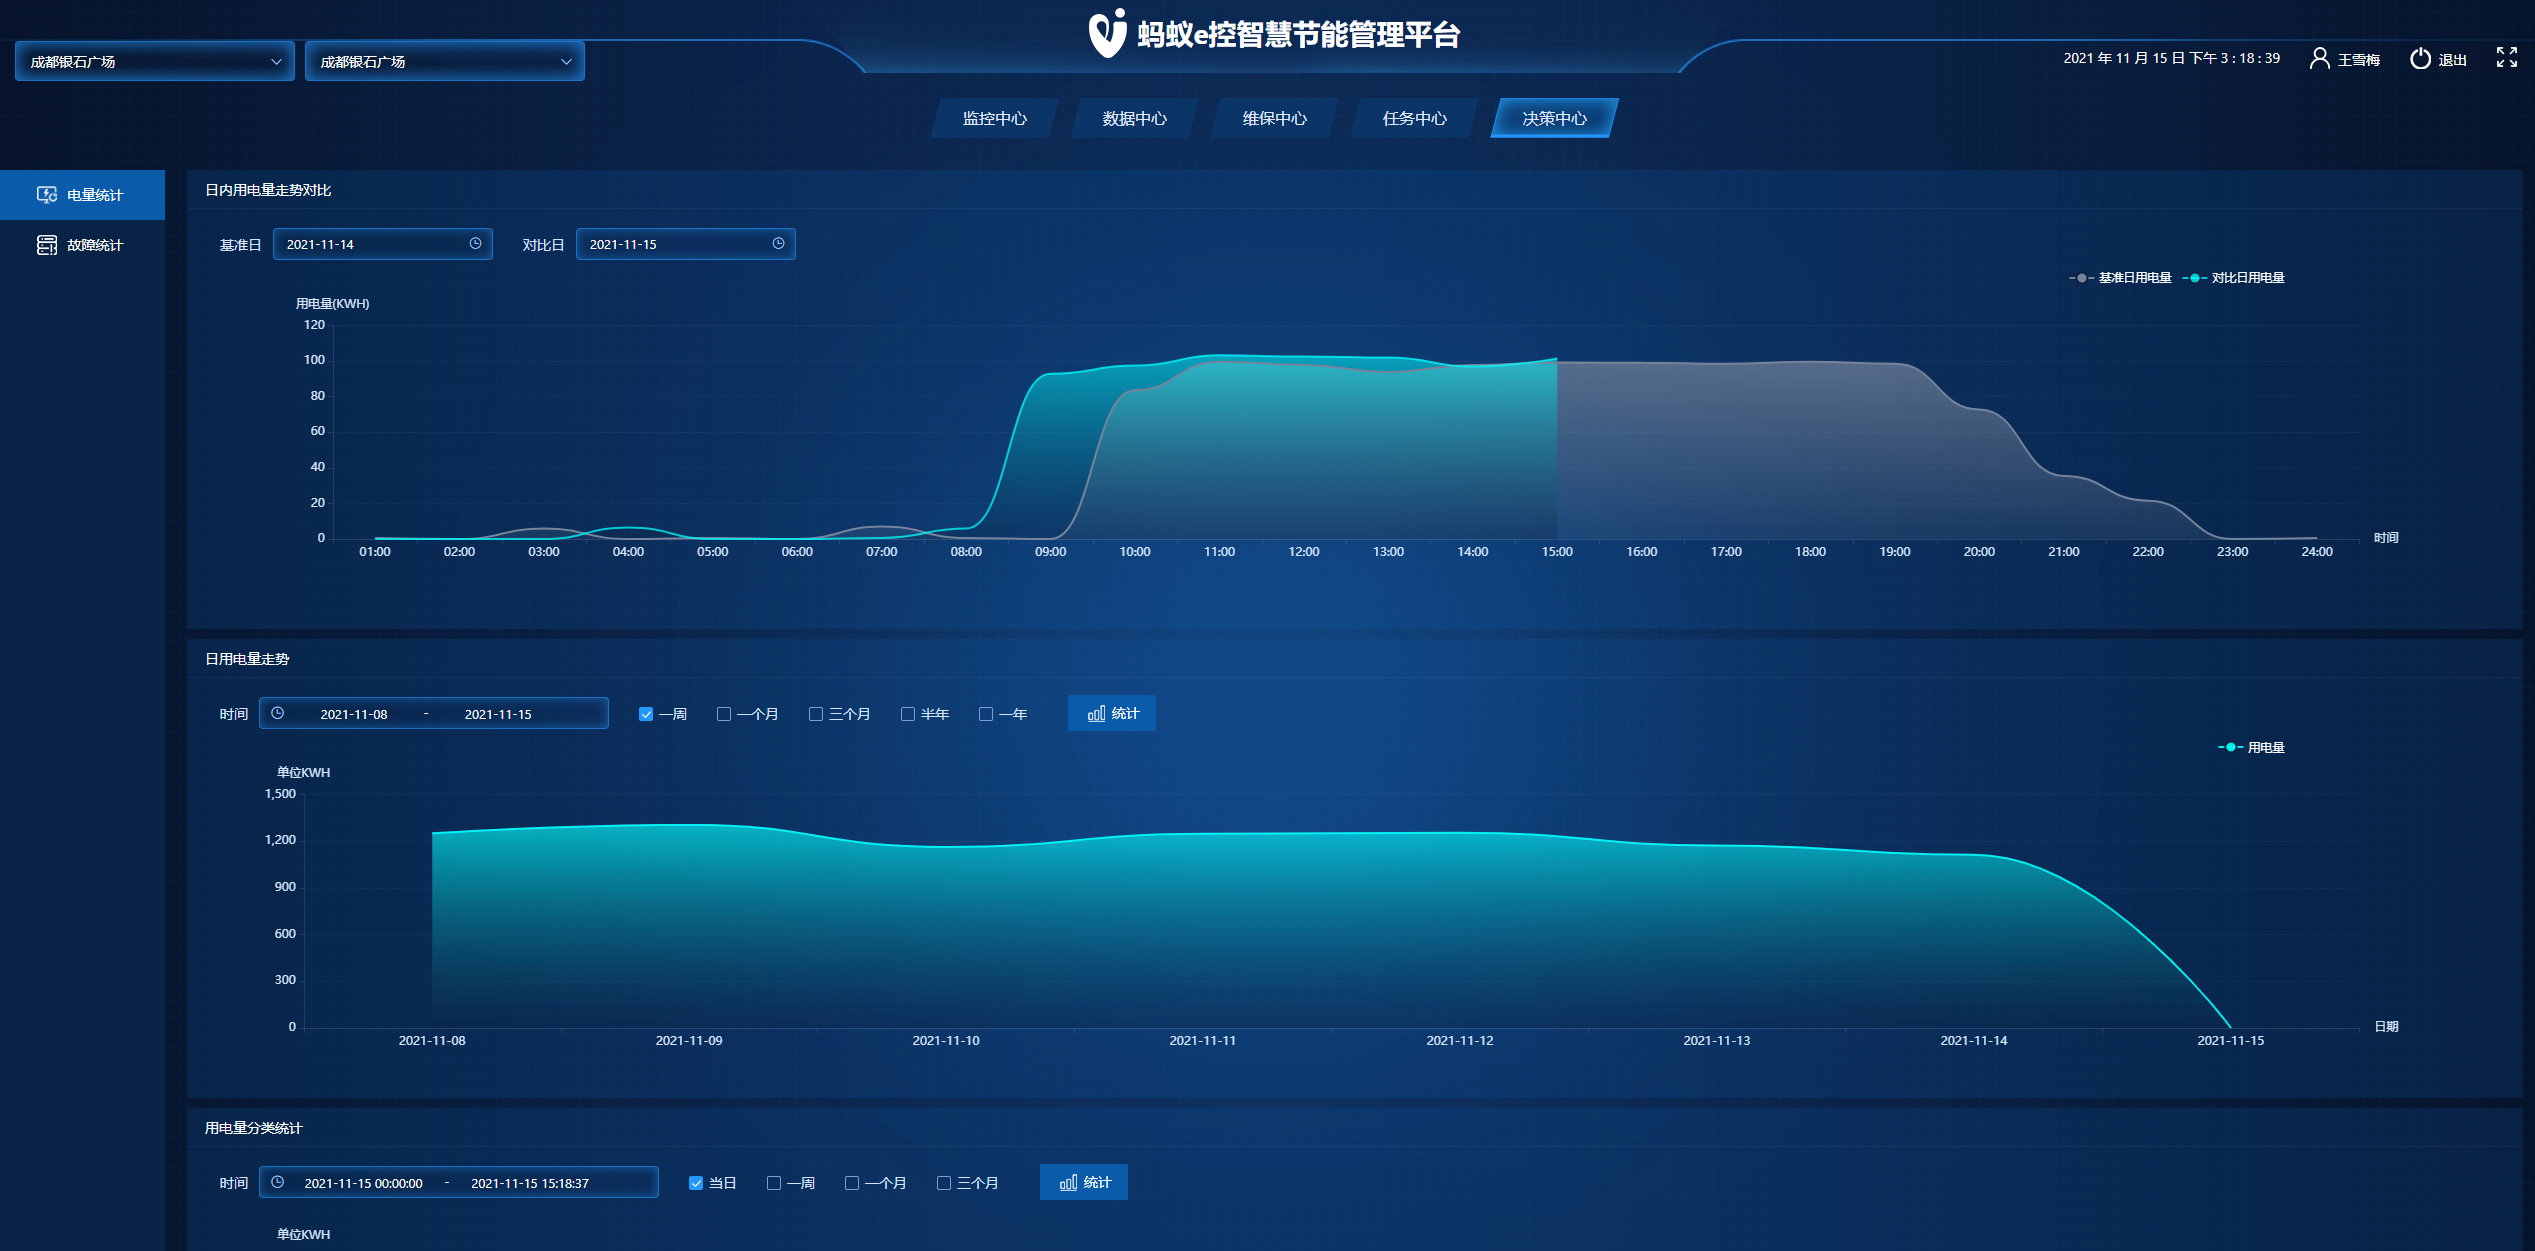This screenshot has width=2535, height=1251.
Task: Open the second 成都银石广场 dropdown
Action: pos(445,61)
